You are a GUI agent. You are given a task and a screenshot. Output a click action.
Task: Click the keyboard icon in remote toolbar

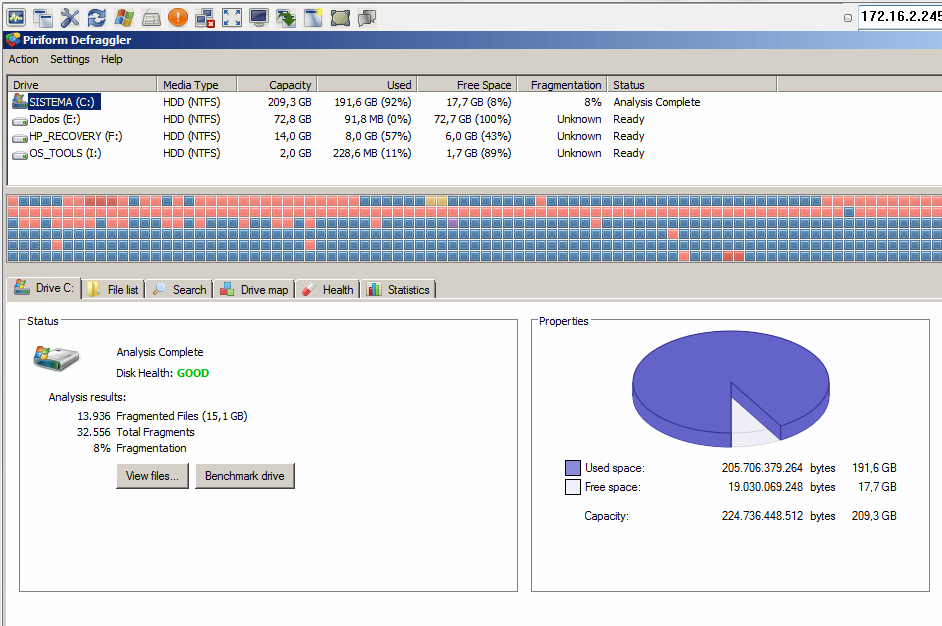[151, 17]
